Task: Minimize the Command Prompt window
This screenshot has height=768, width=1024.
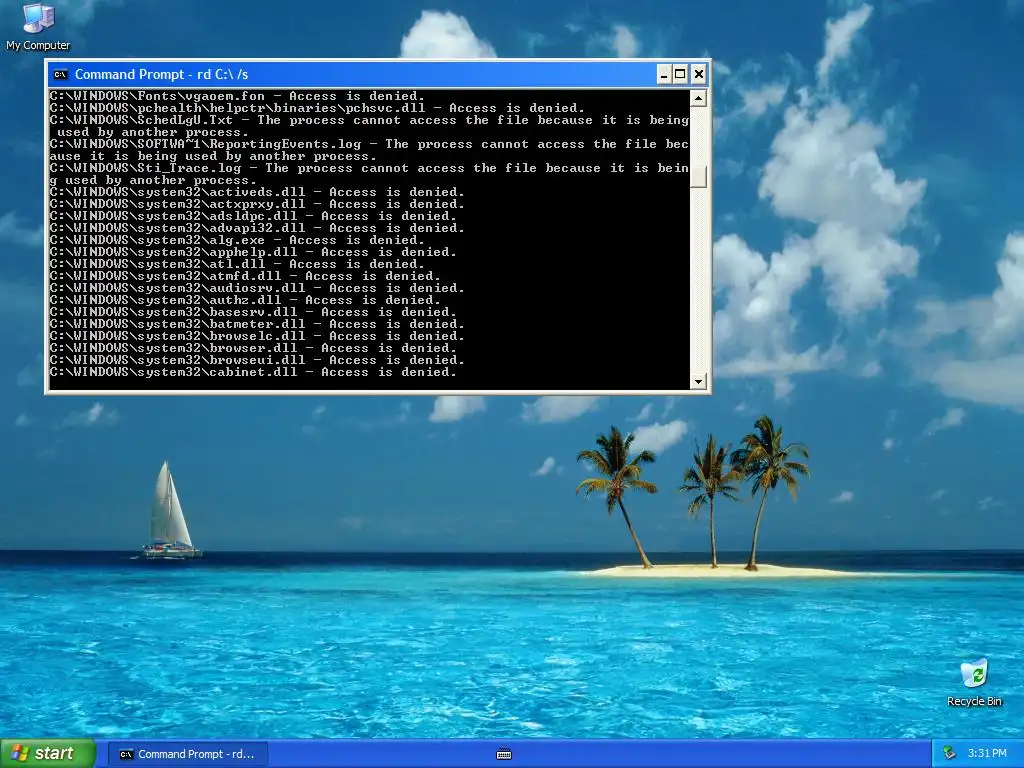Action: [664, 74]
